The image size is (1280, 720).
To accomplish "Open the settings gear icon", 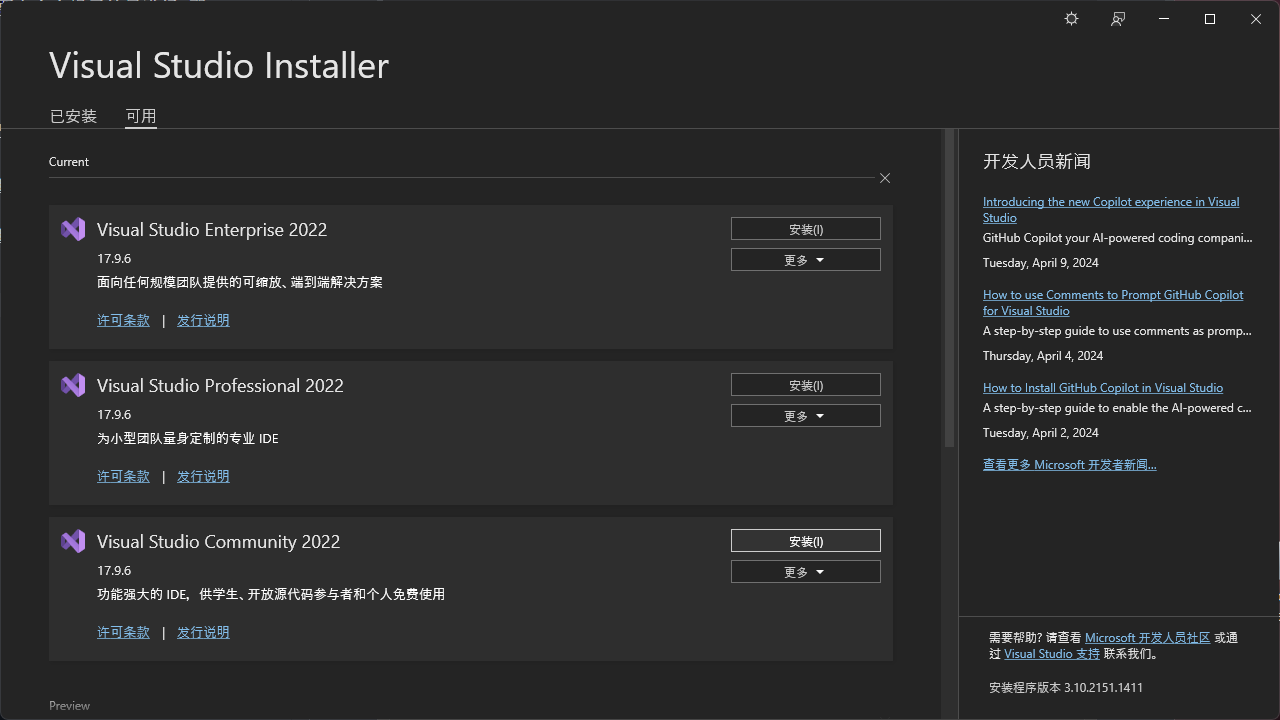I will [x=1071, y=19].
